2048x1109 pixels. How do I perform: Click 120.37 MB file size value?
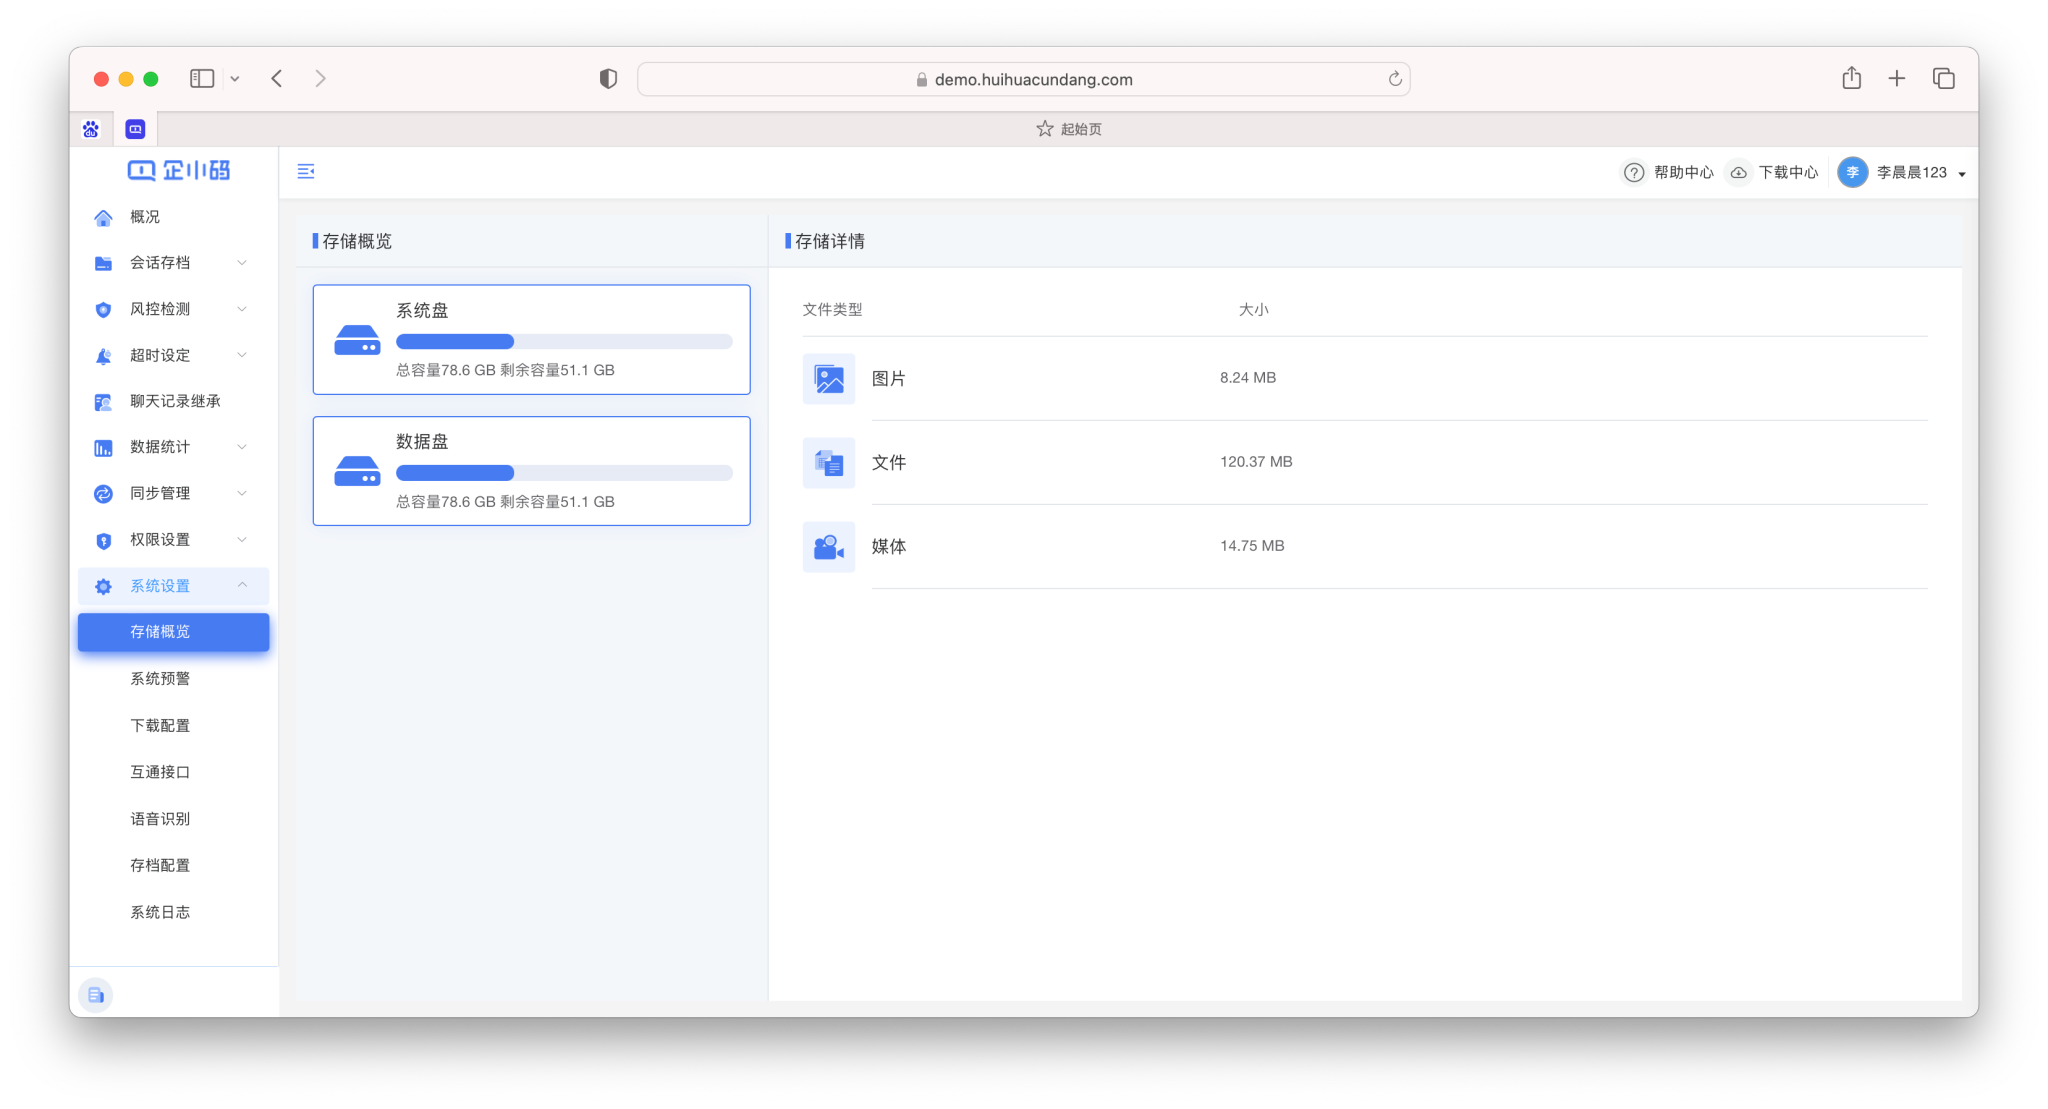pos(1256,462)
